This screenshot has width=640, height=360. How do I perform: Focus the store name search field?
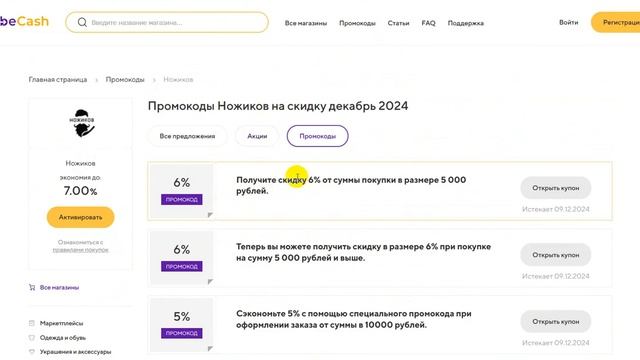pos(167,22)
